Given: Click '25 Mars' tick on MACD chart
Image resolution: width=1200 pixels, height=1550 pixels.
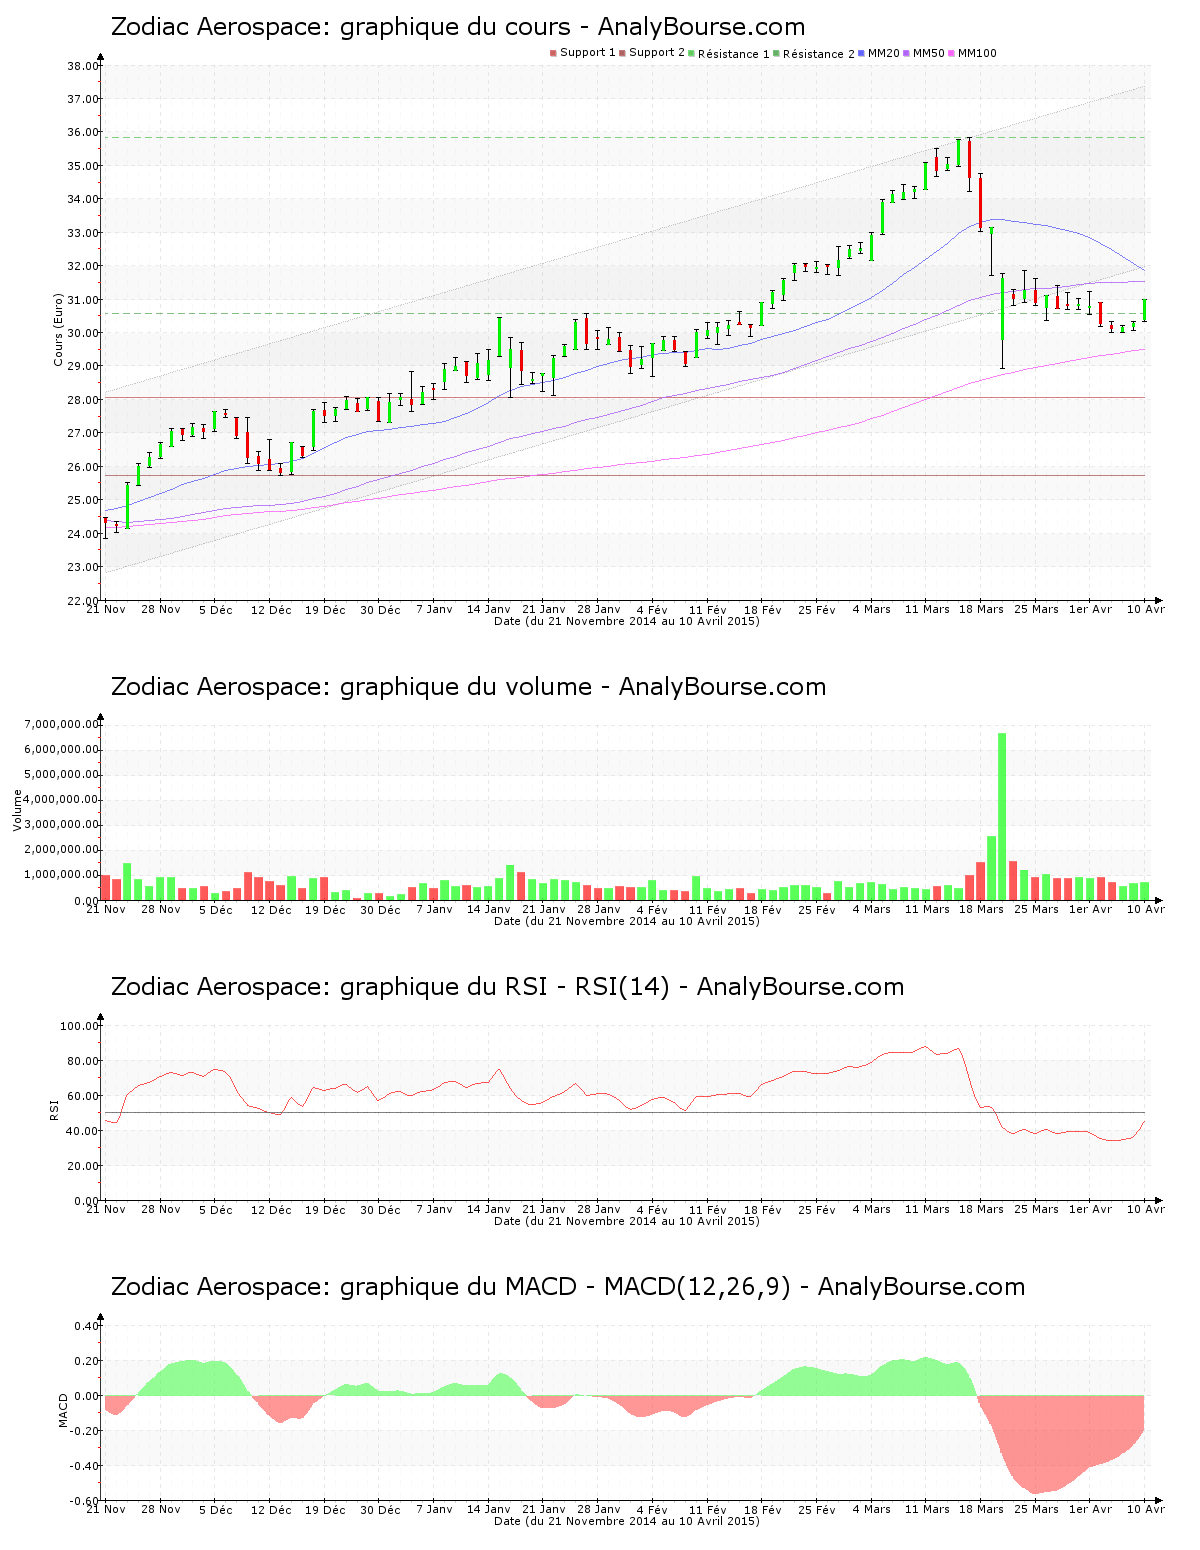Looking at the screenshot, I should point(1036,1509).
